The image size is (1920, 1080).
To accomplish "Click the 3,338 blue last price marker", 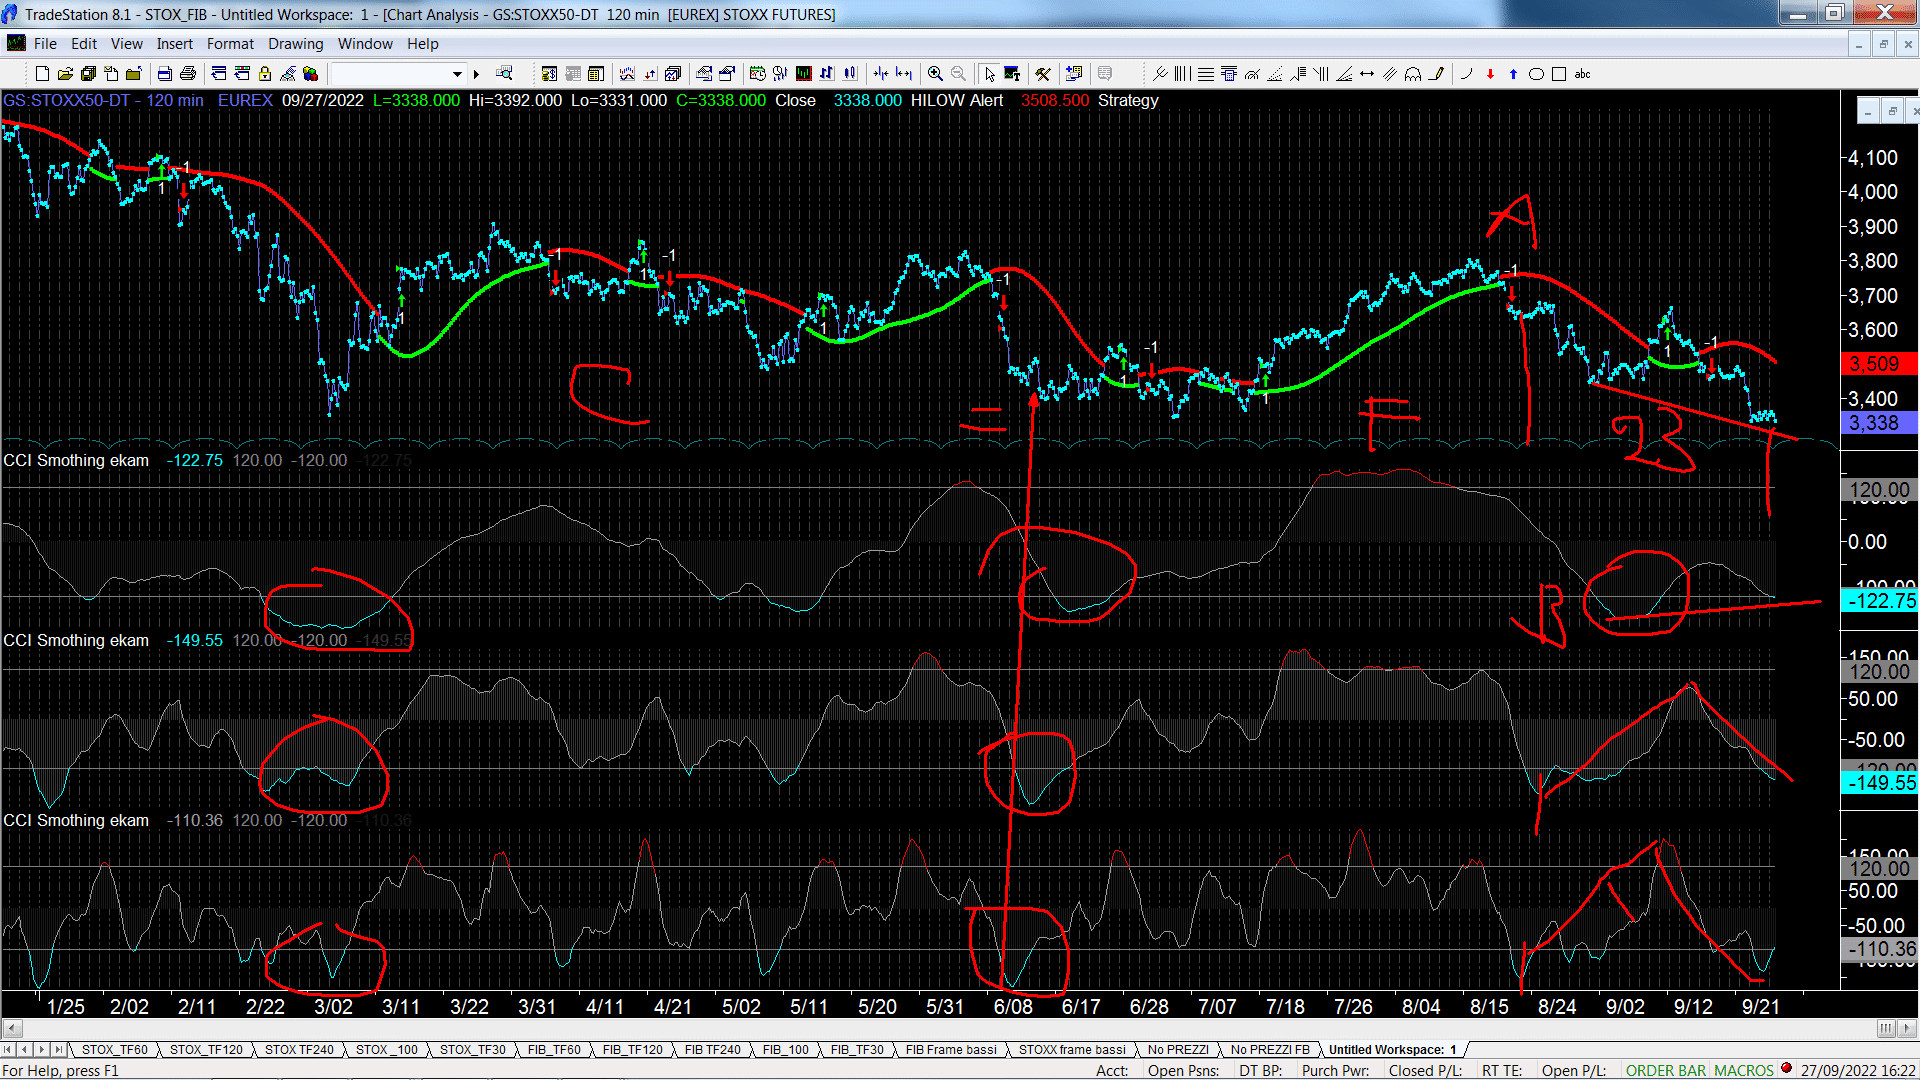I will (1878, 423).
